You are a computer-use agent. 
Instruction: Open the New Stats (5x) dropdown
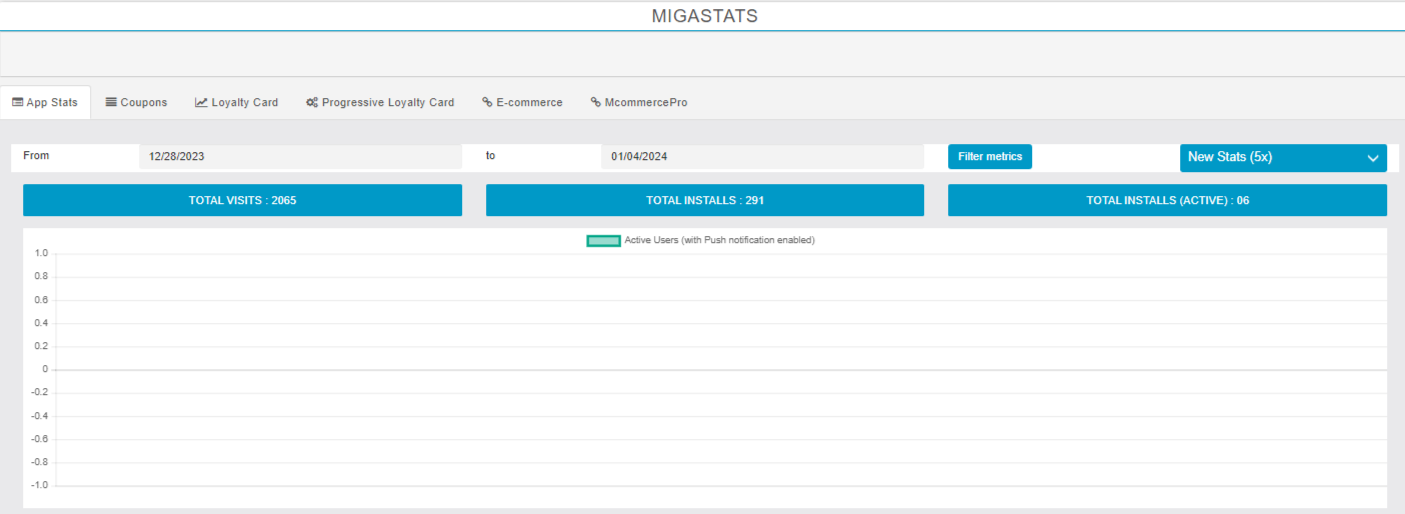click(1282, 157)
